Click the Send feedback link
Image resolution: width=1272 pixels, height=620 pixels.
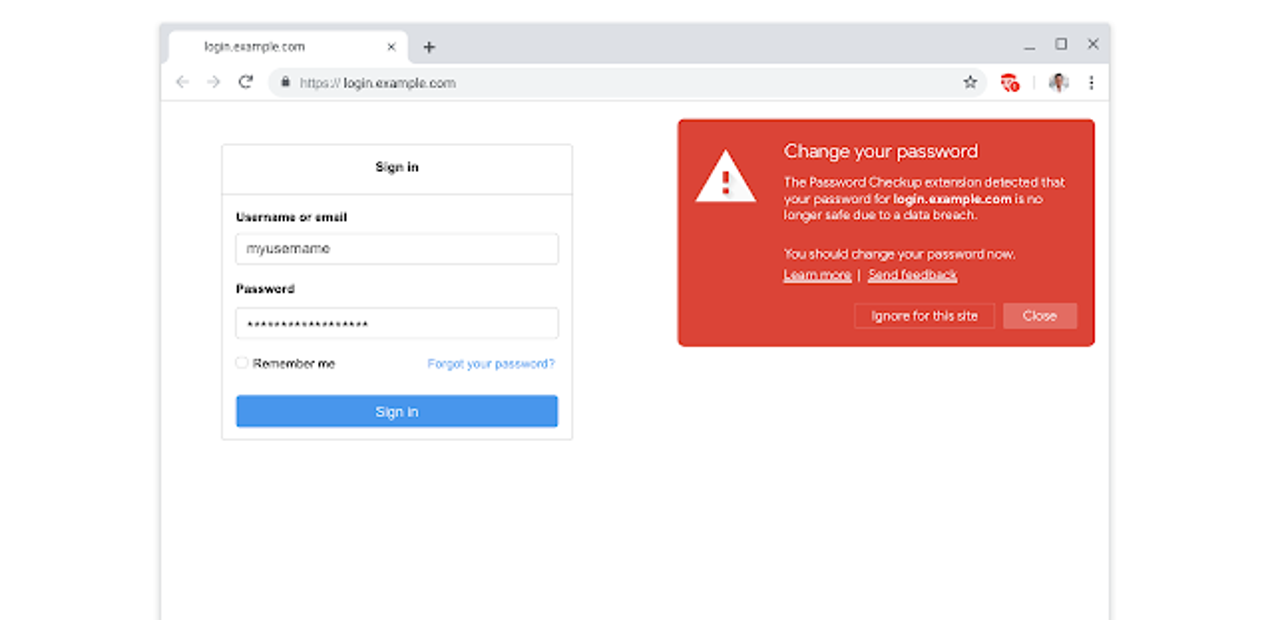point(912,275)
